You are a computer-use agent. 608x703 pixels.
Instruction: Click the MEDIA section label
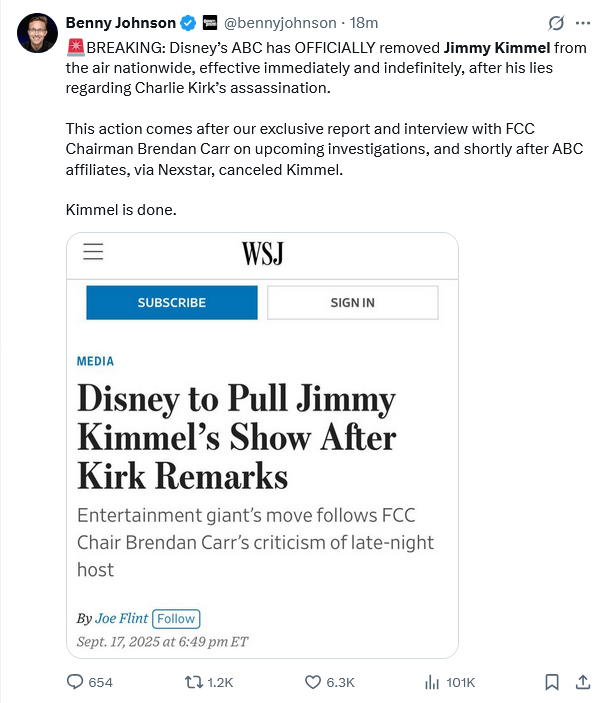pyautogui.click(x=95, y=361)
